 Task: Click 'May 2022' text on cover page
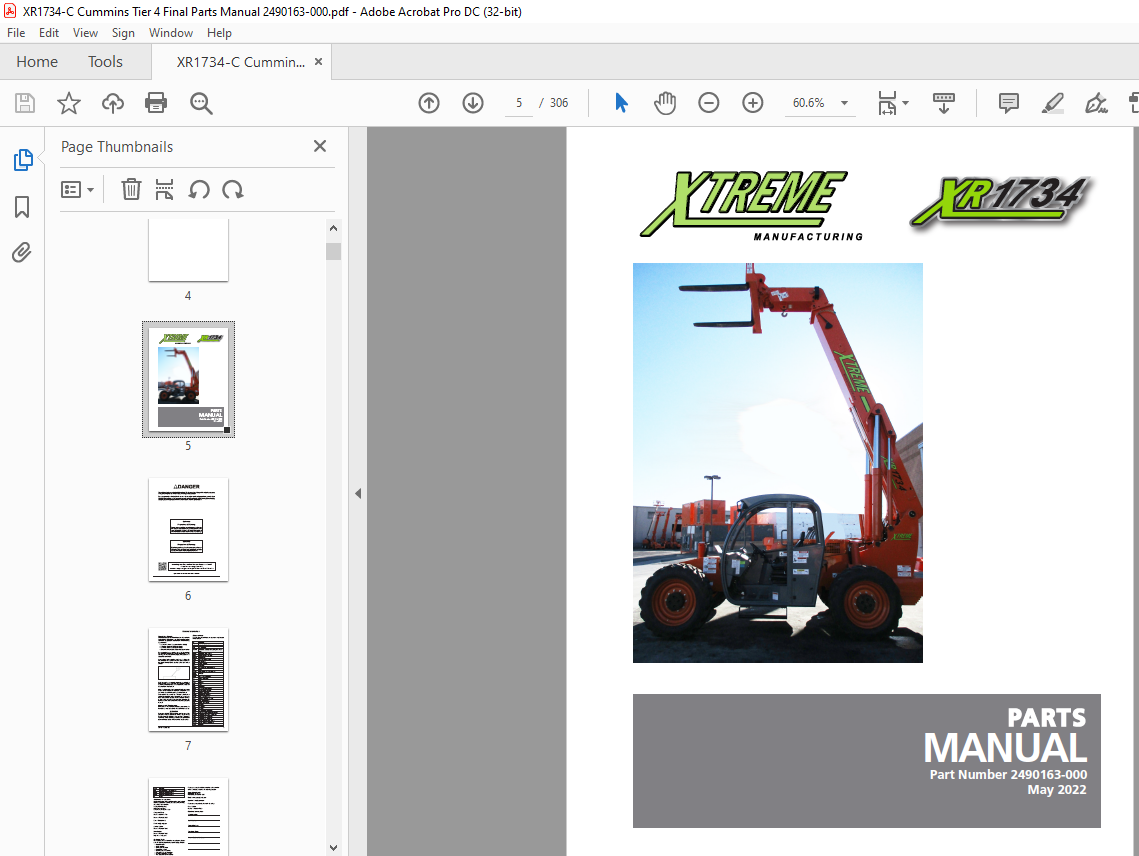1057,790
